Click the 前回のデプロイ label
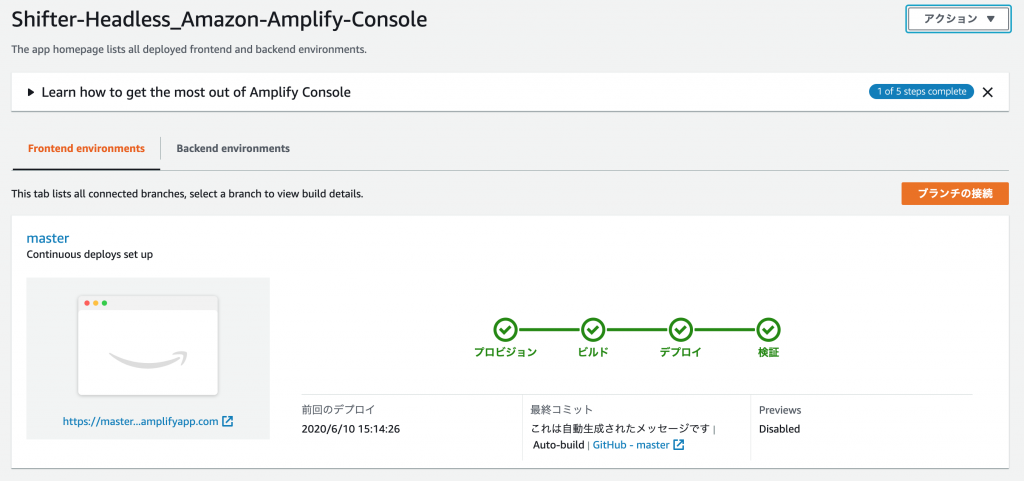1024x481 pixels. 338,411
